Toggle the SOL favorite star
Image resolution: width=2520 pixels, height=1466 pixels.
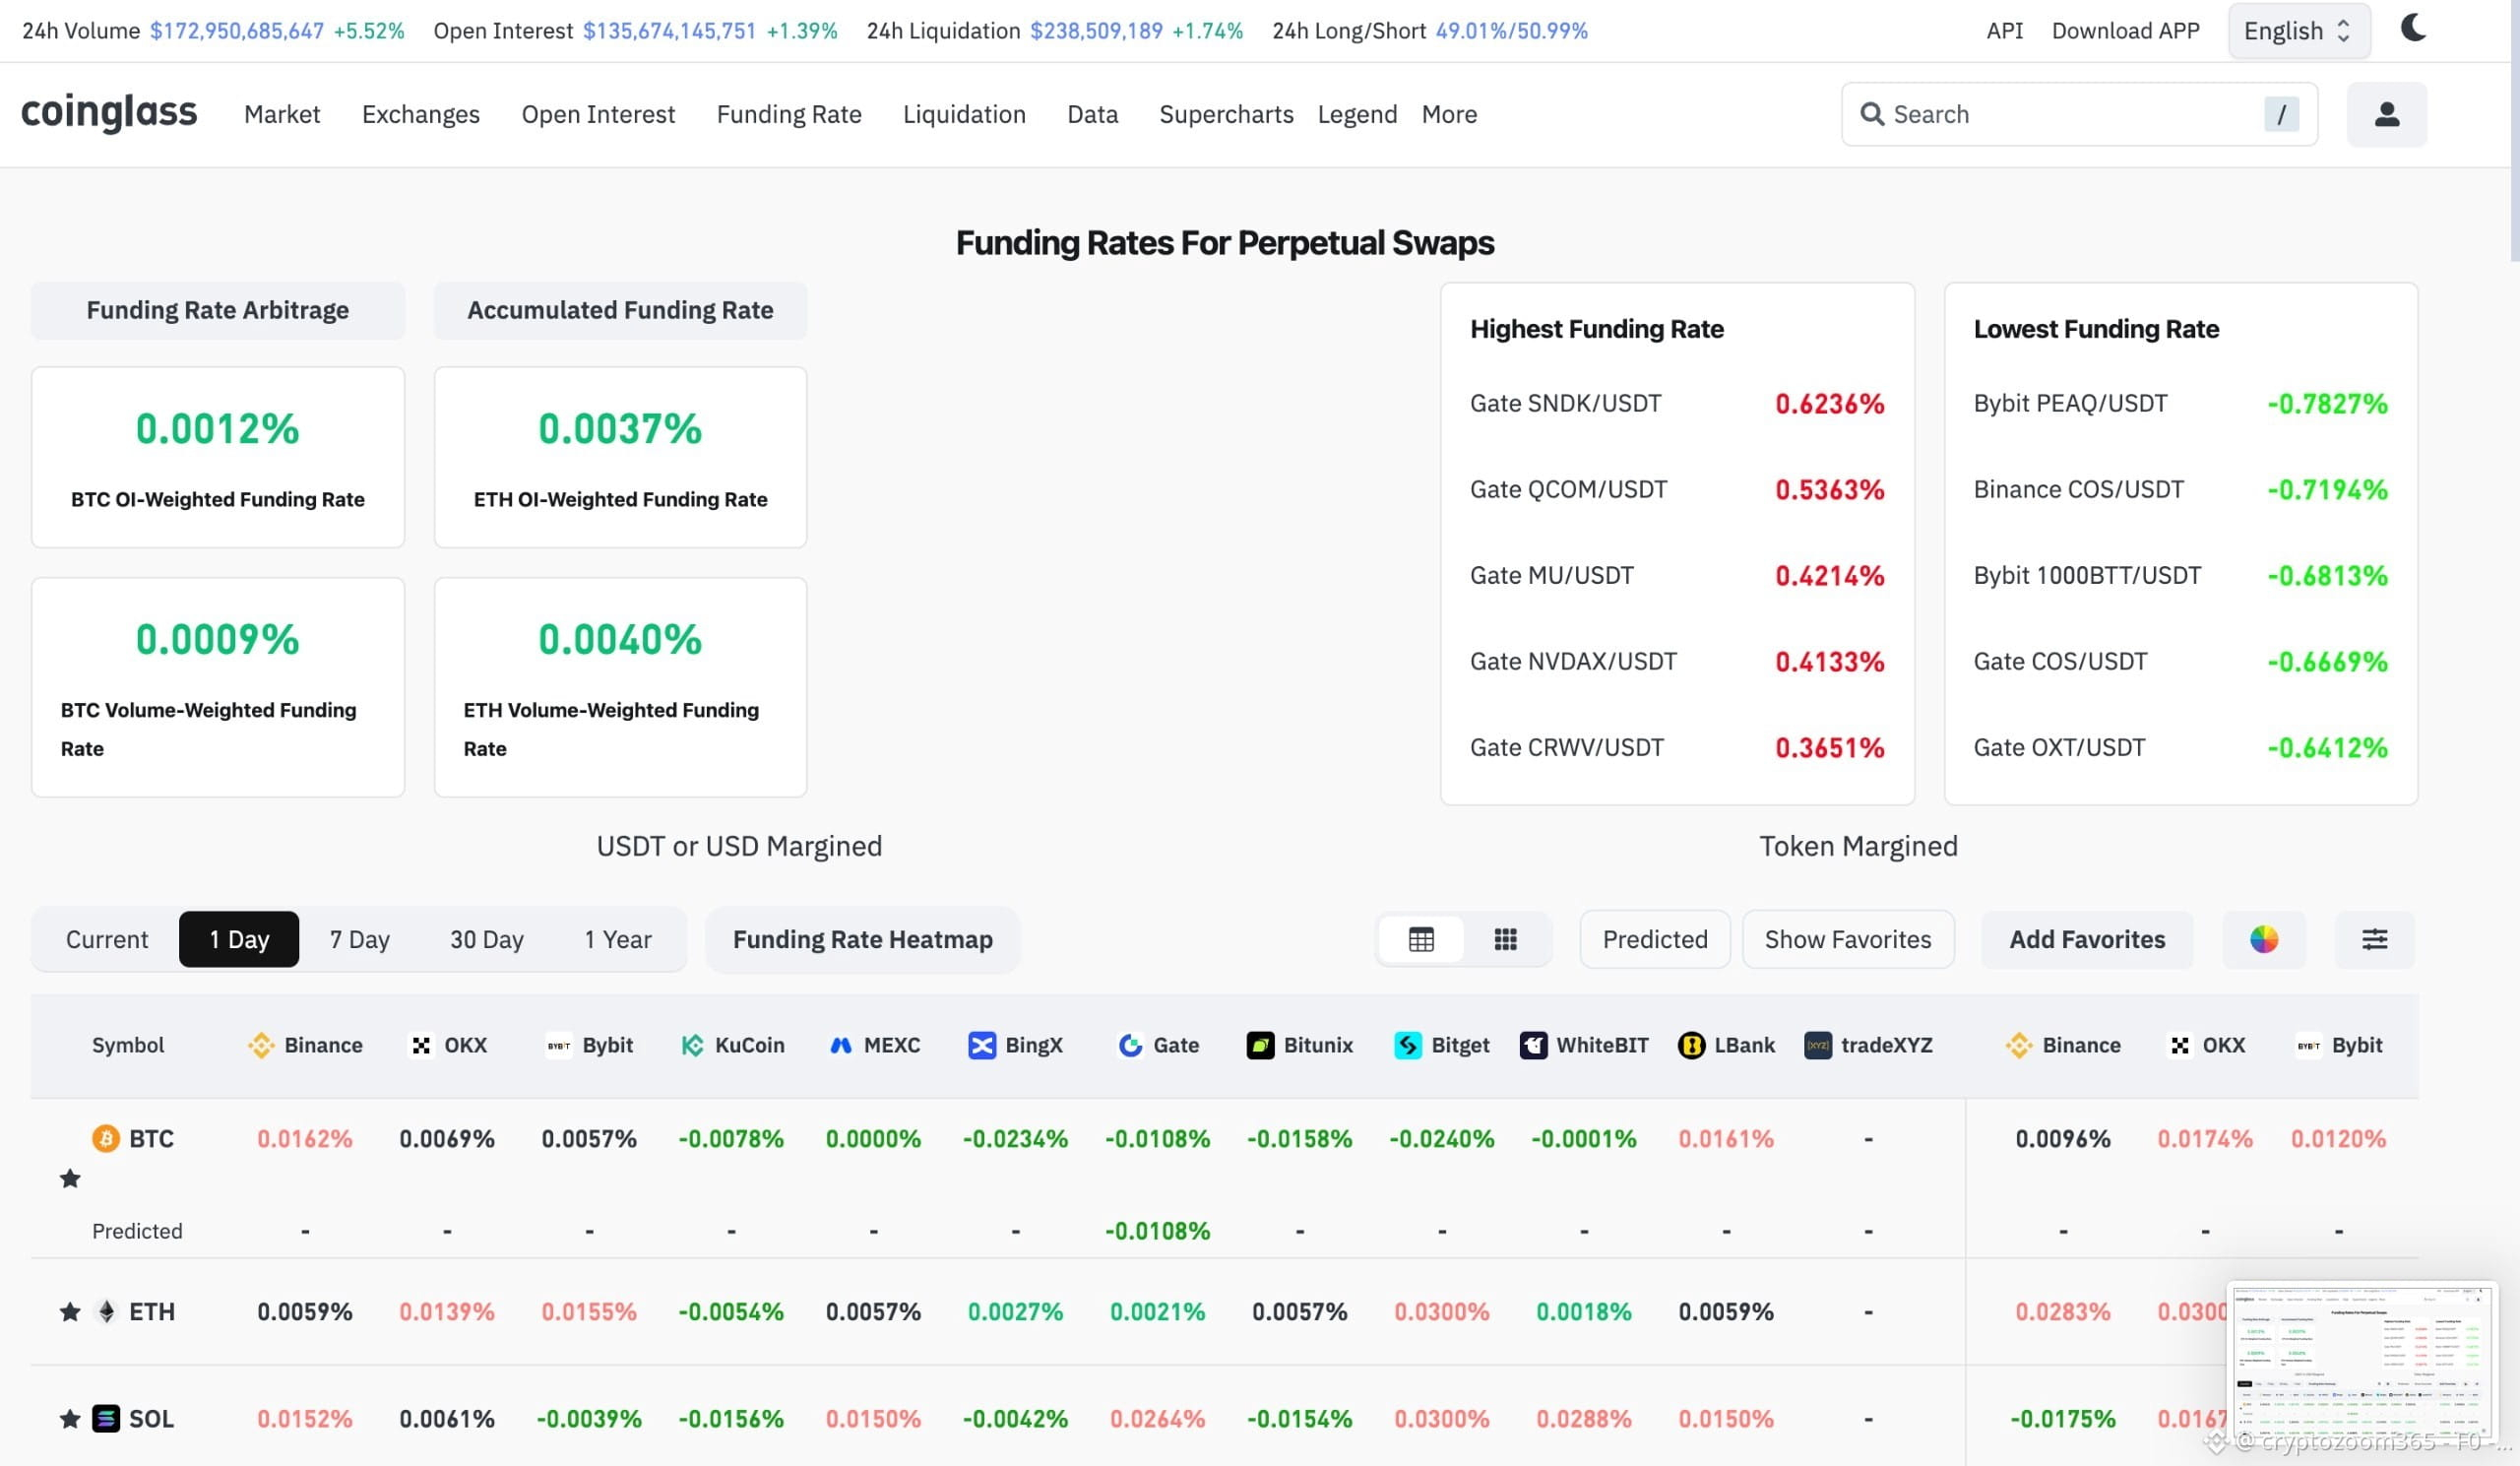coord(70,1418)
